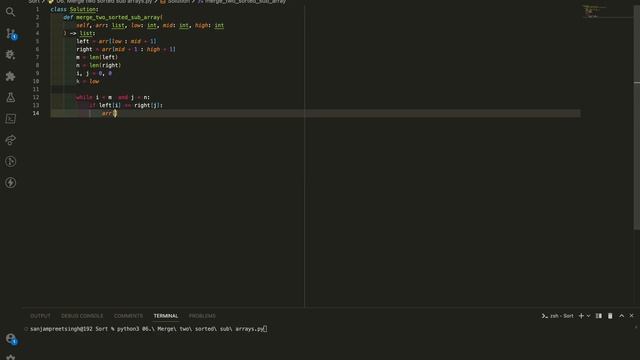Open the launch profile dropdown arrow
Screen dimensions: 640x360
(588, 316)
